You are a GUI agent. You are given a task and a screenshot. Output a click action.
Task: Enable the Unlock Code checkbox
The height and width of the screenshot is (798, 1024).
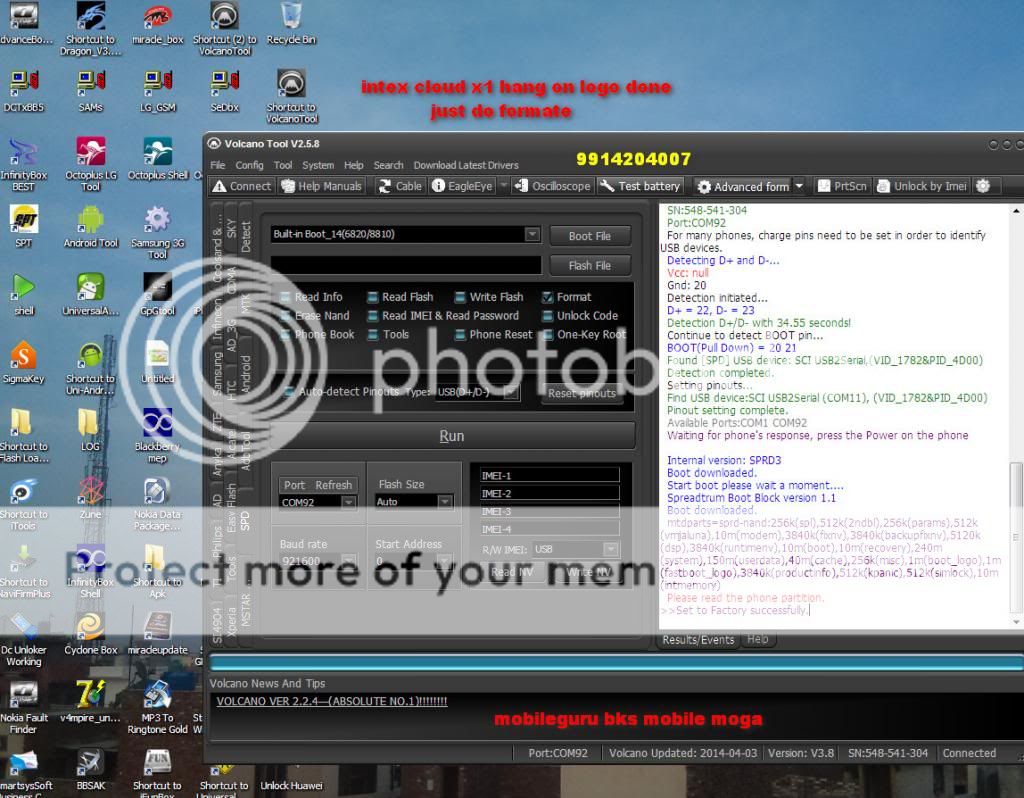point(547,316)
